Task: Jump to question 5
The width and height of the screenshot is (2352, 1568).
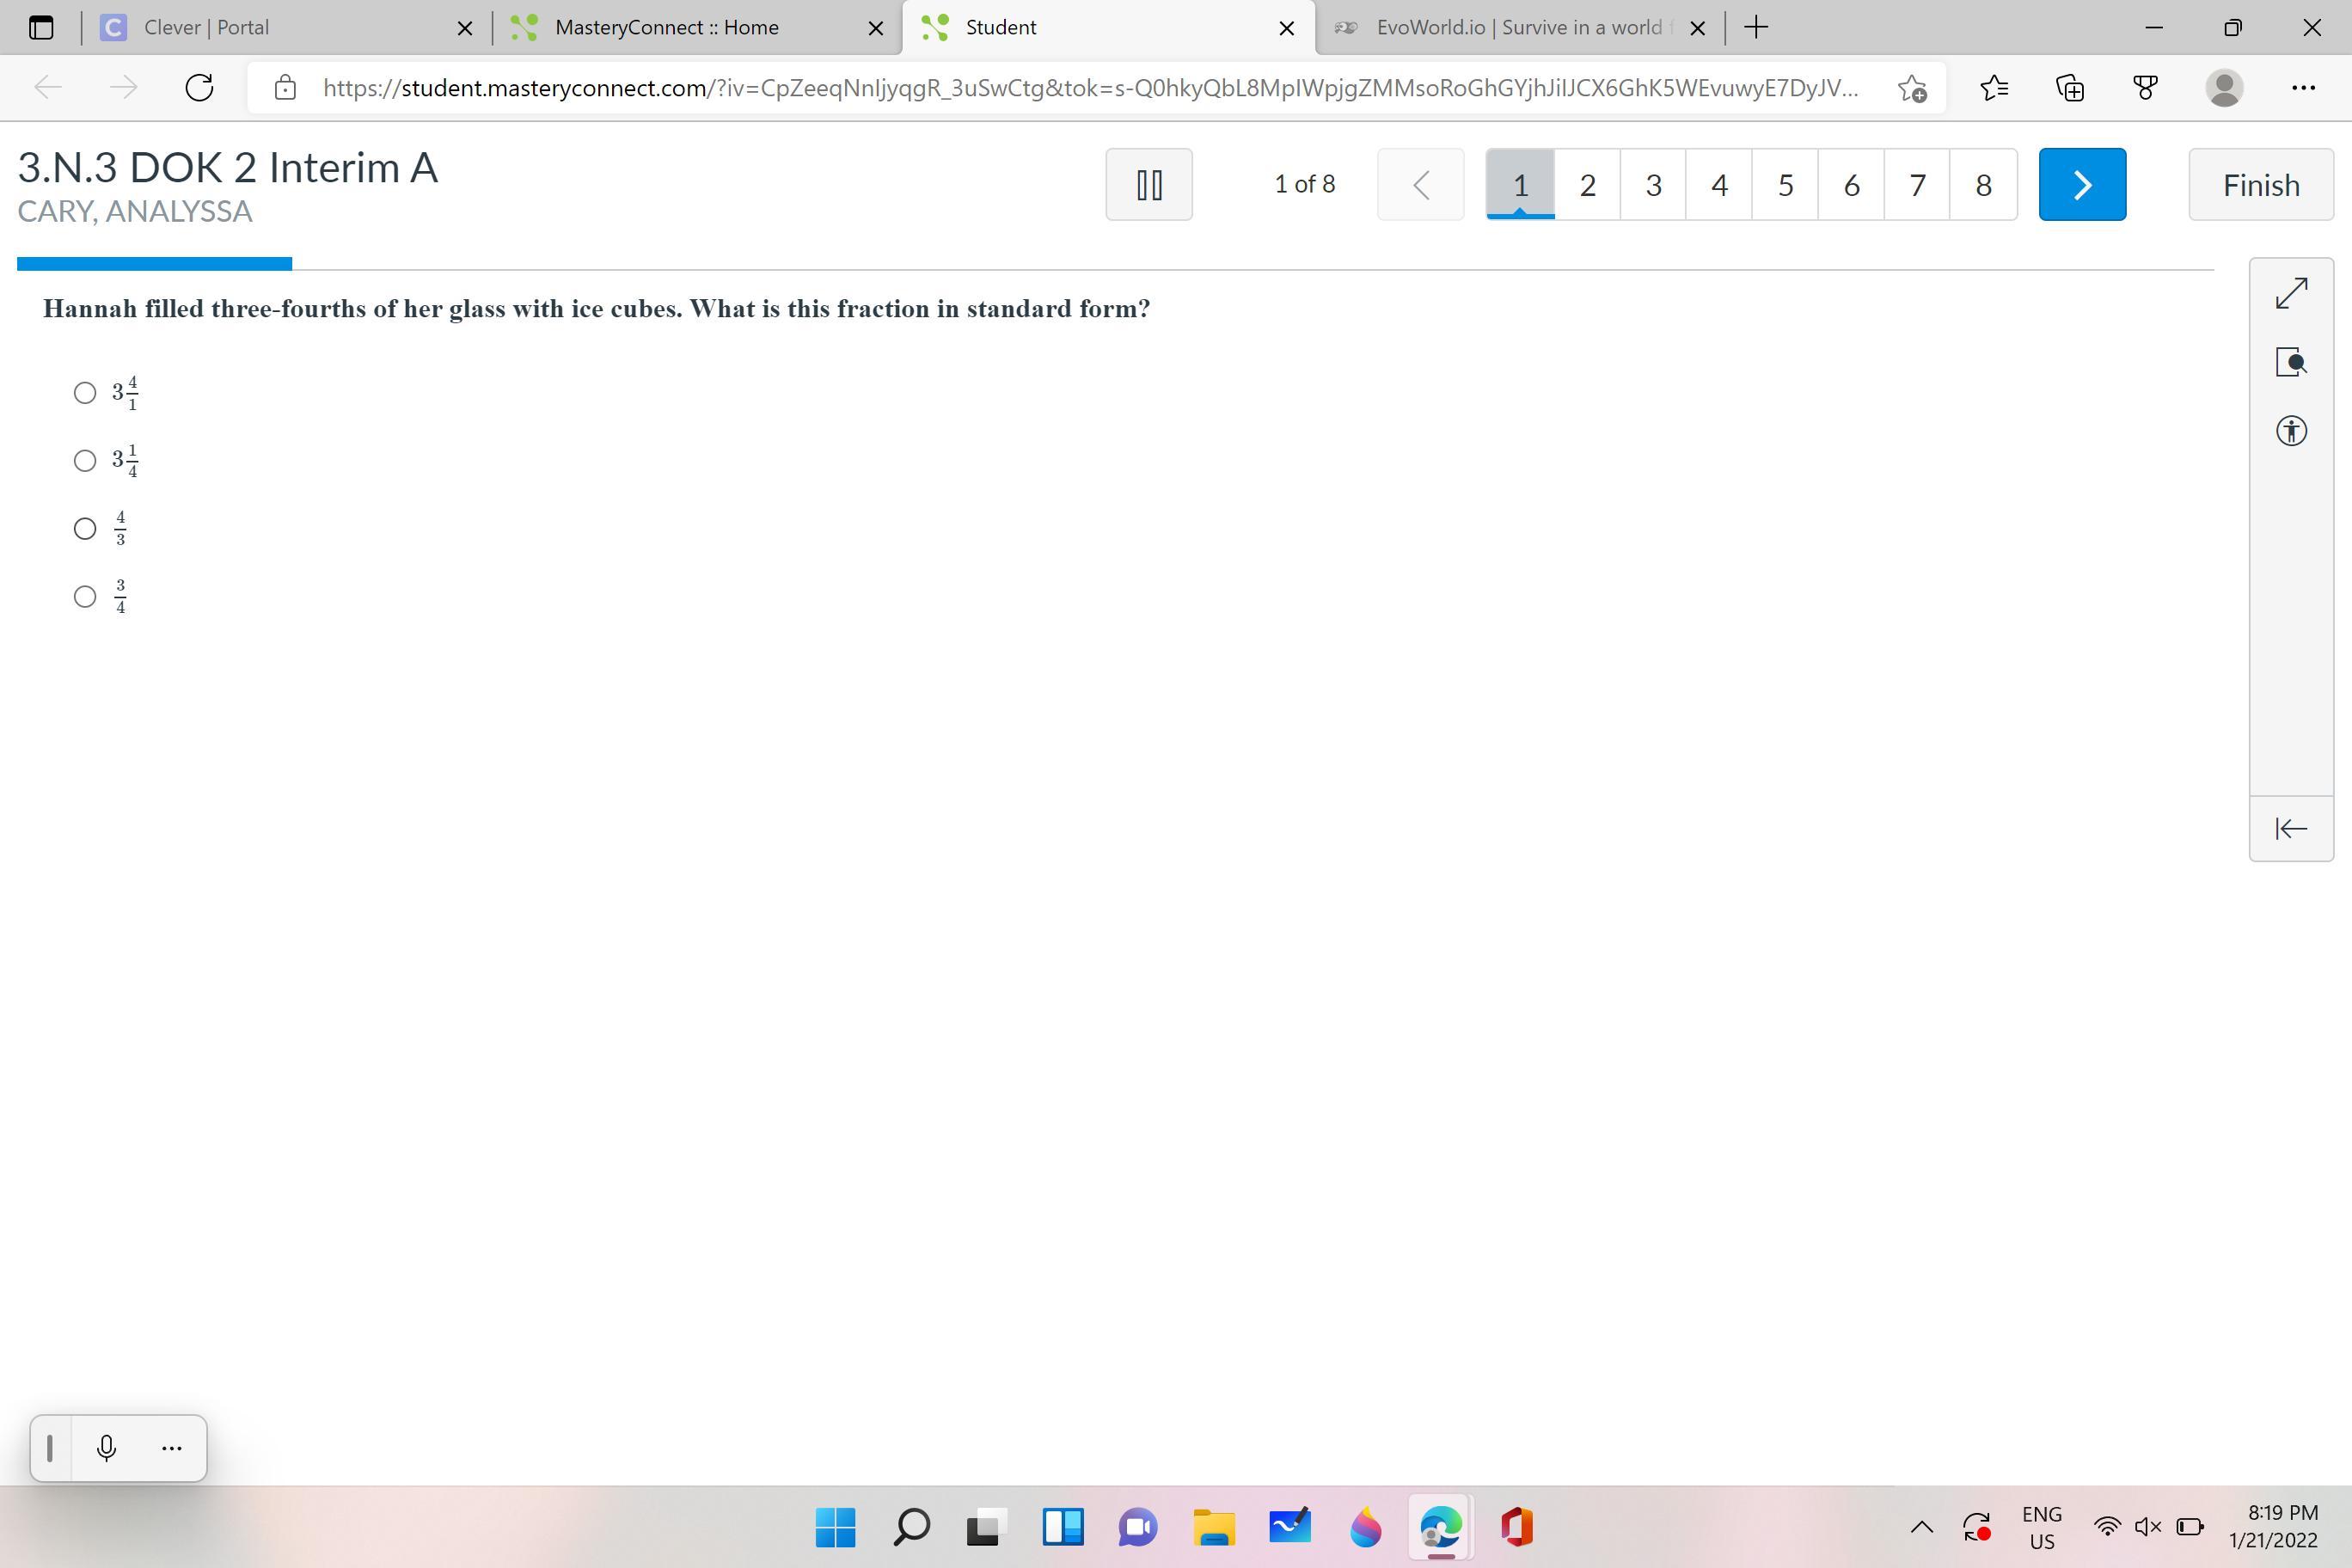Action: coord(1785,184)
